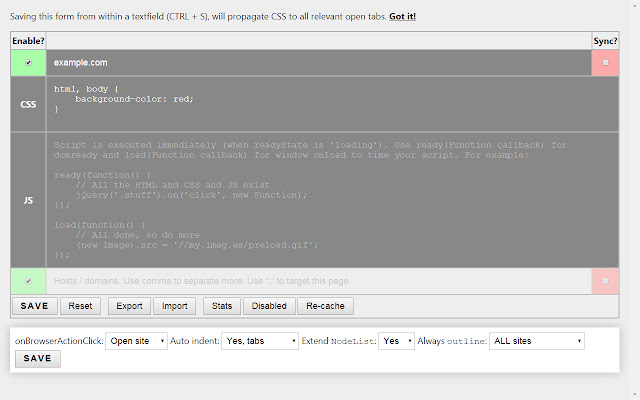640x400 pixels.
Task: Toggle the Enable checkbox on new hosts row
Action: [x=28, y=281]
